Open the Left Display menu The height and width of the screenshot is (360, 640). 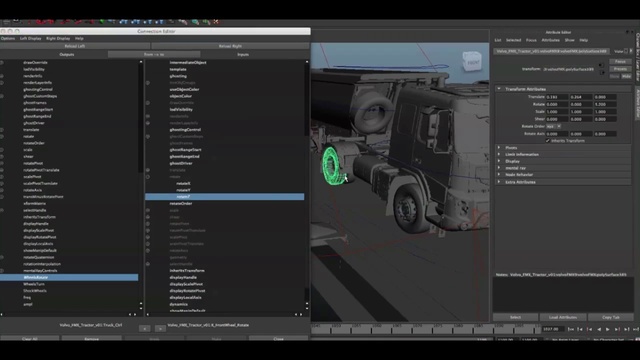pyautogui.click(x=31, y=38)
